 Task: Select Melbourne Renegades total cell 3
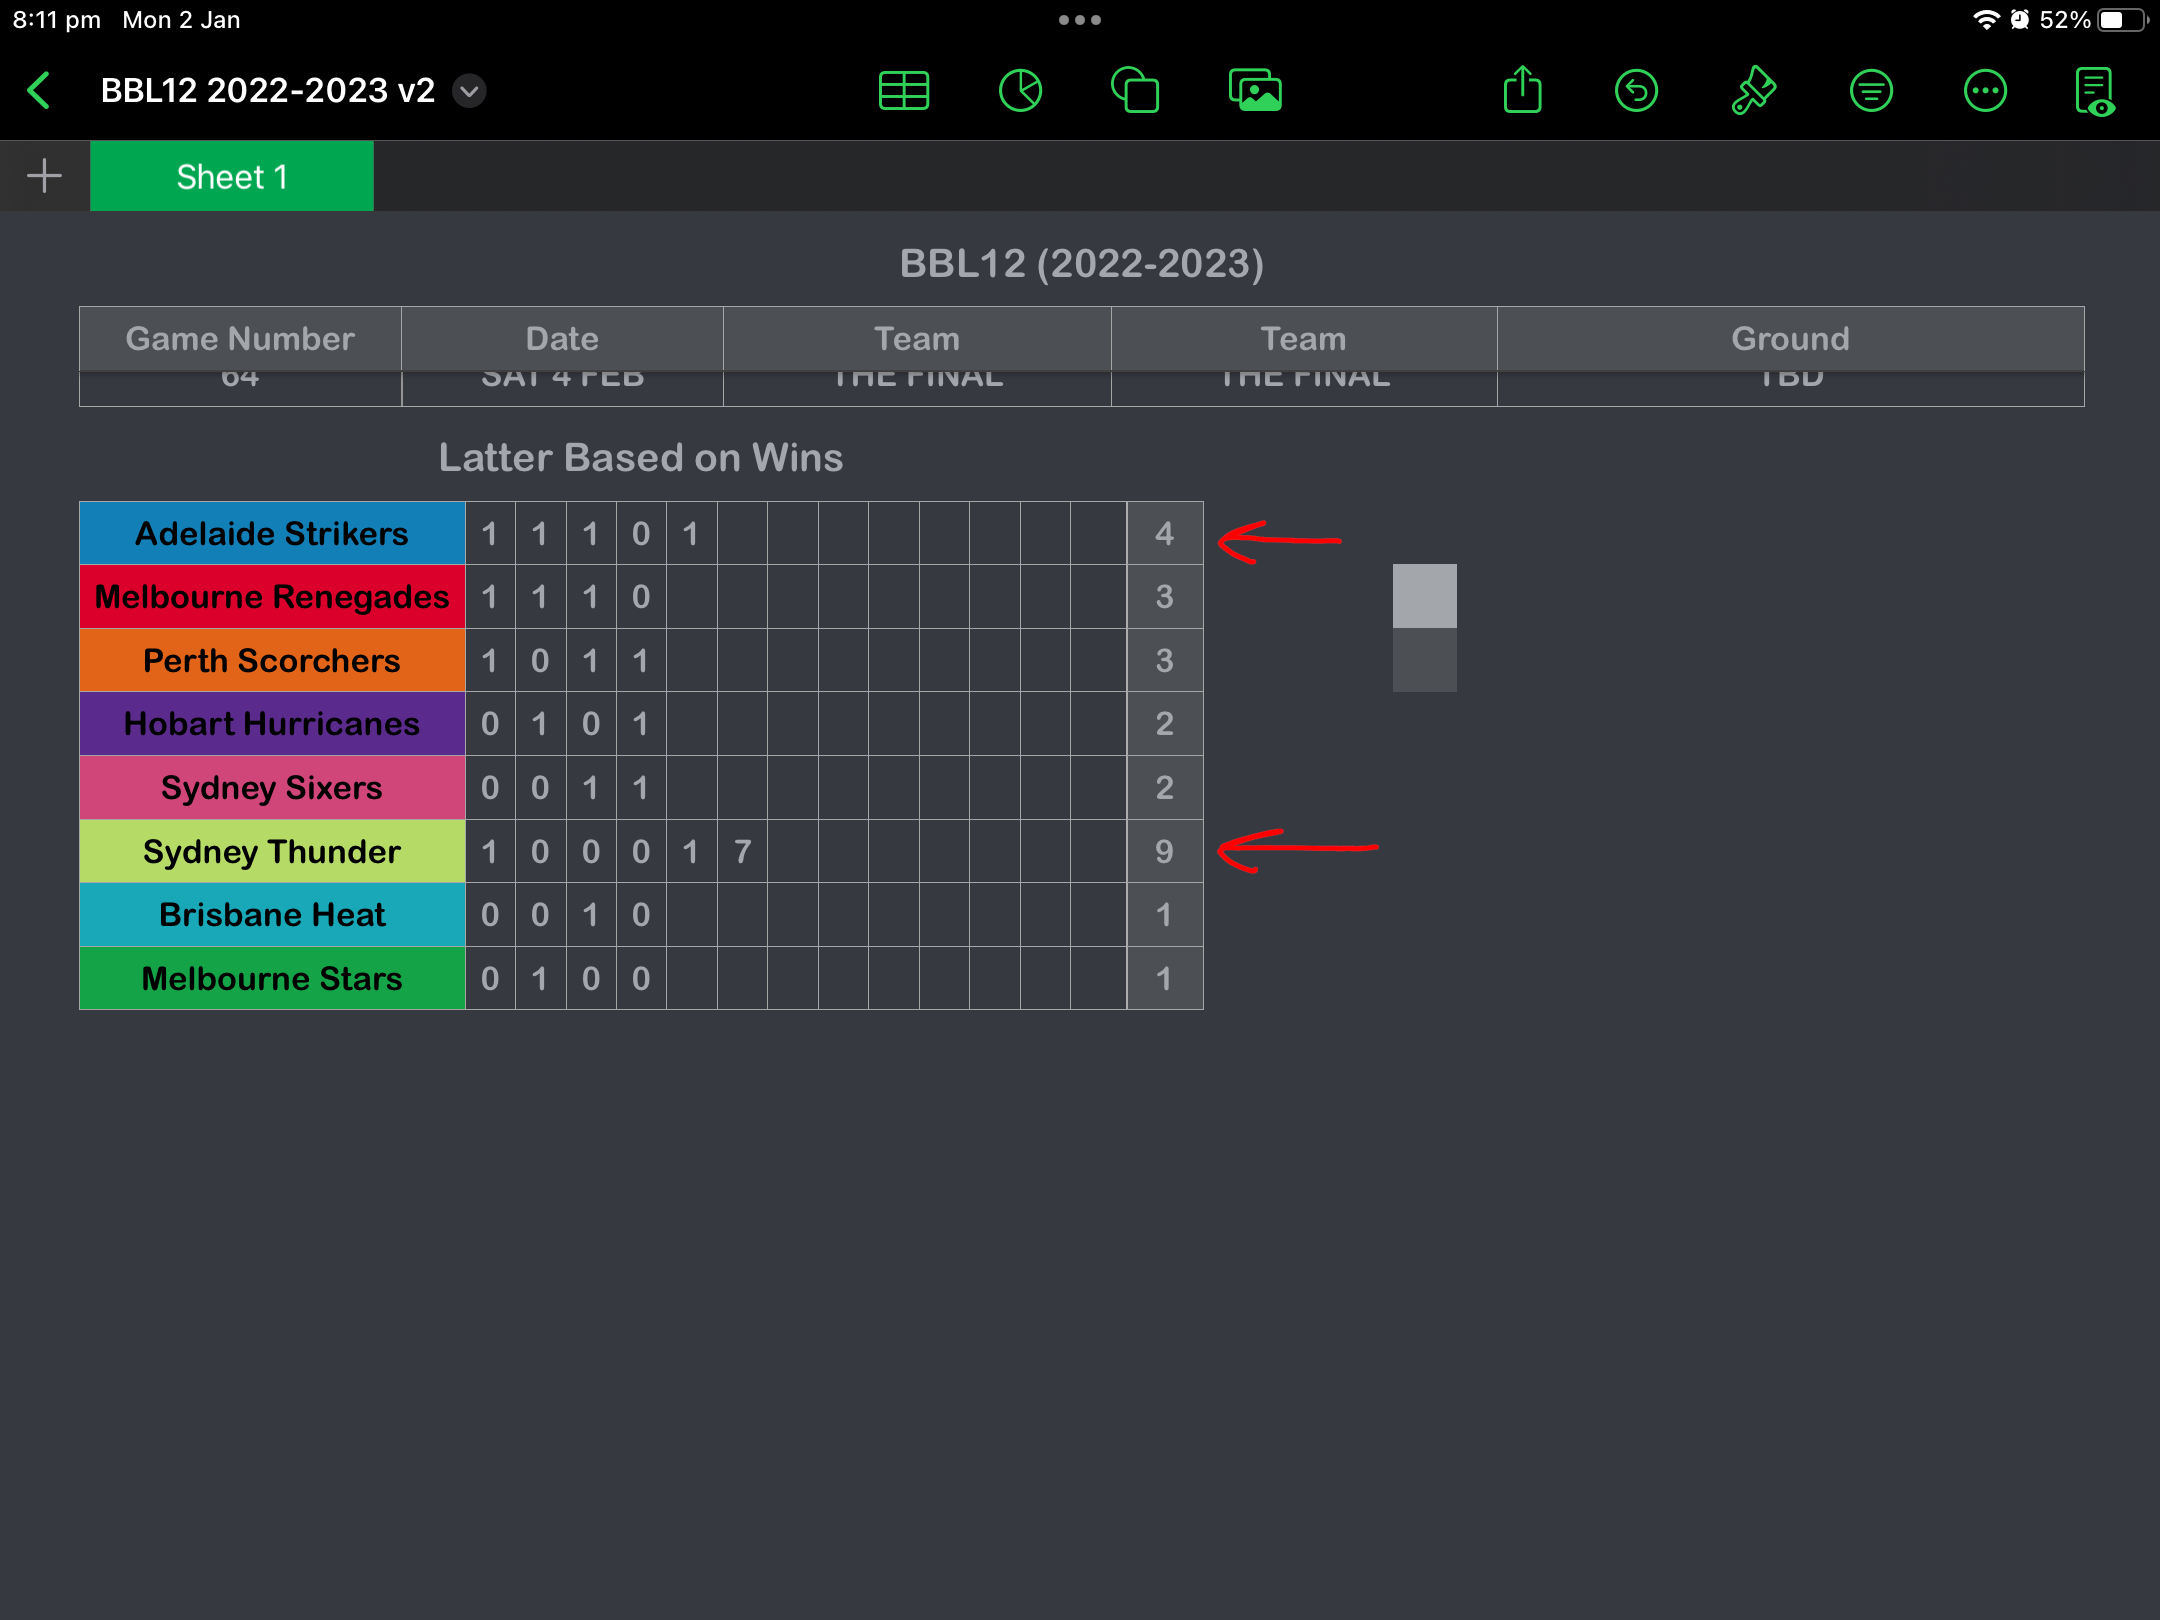pos(1164,597)
